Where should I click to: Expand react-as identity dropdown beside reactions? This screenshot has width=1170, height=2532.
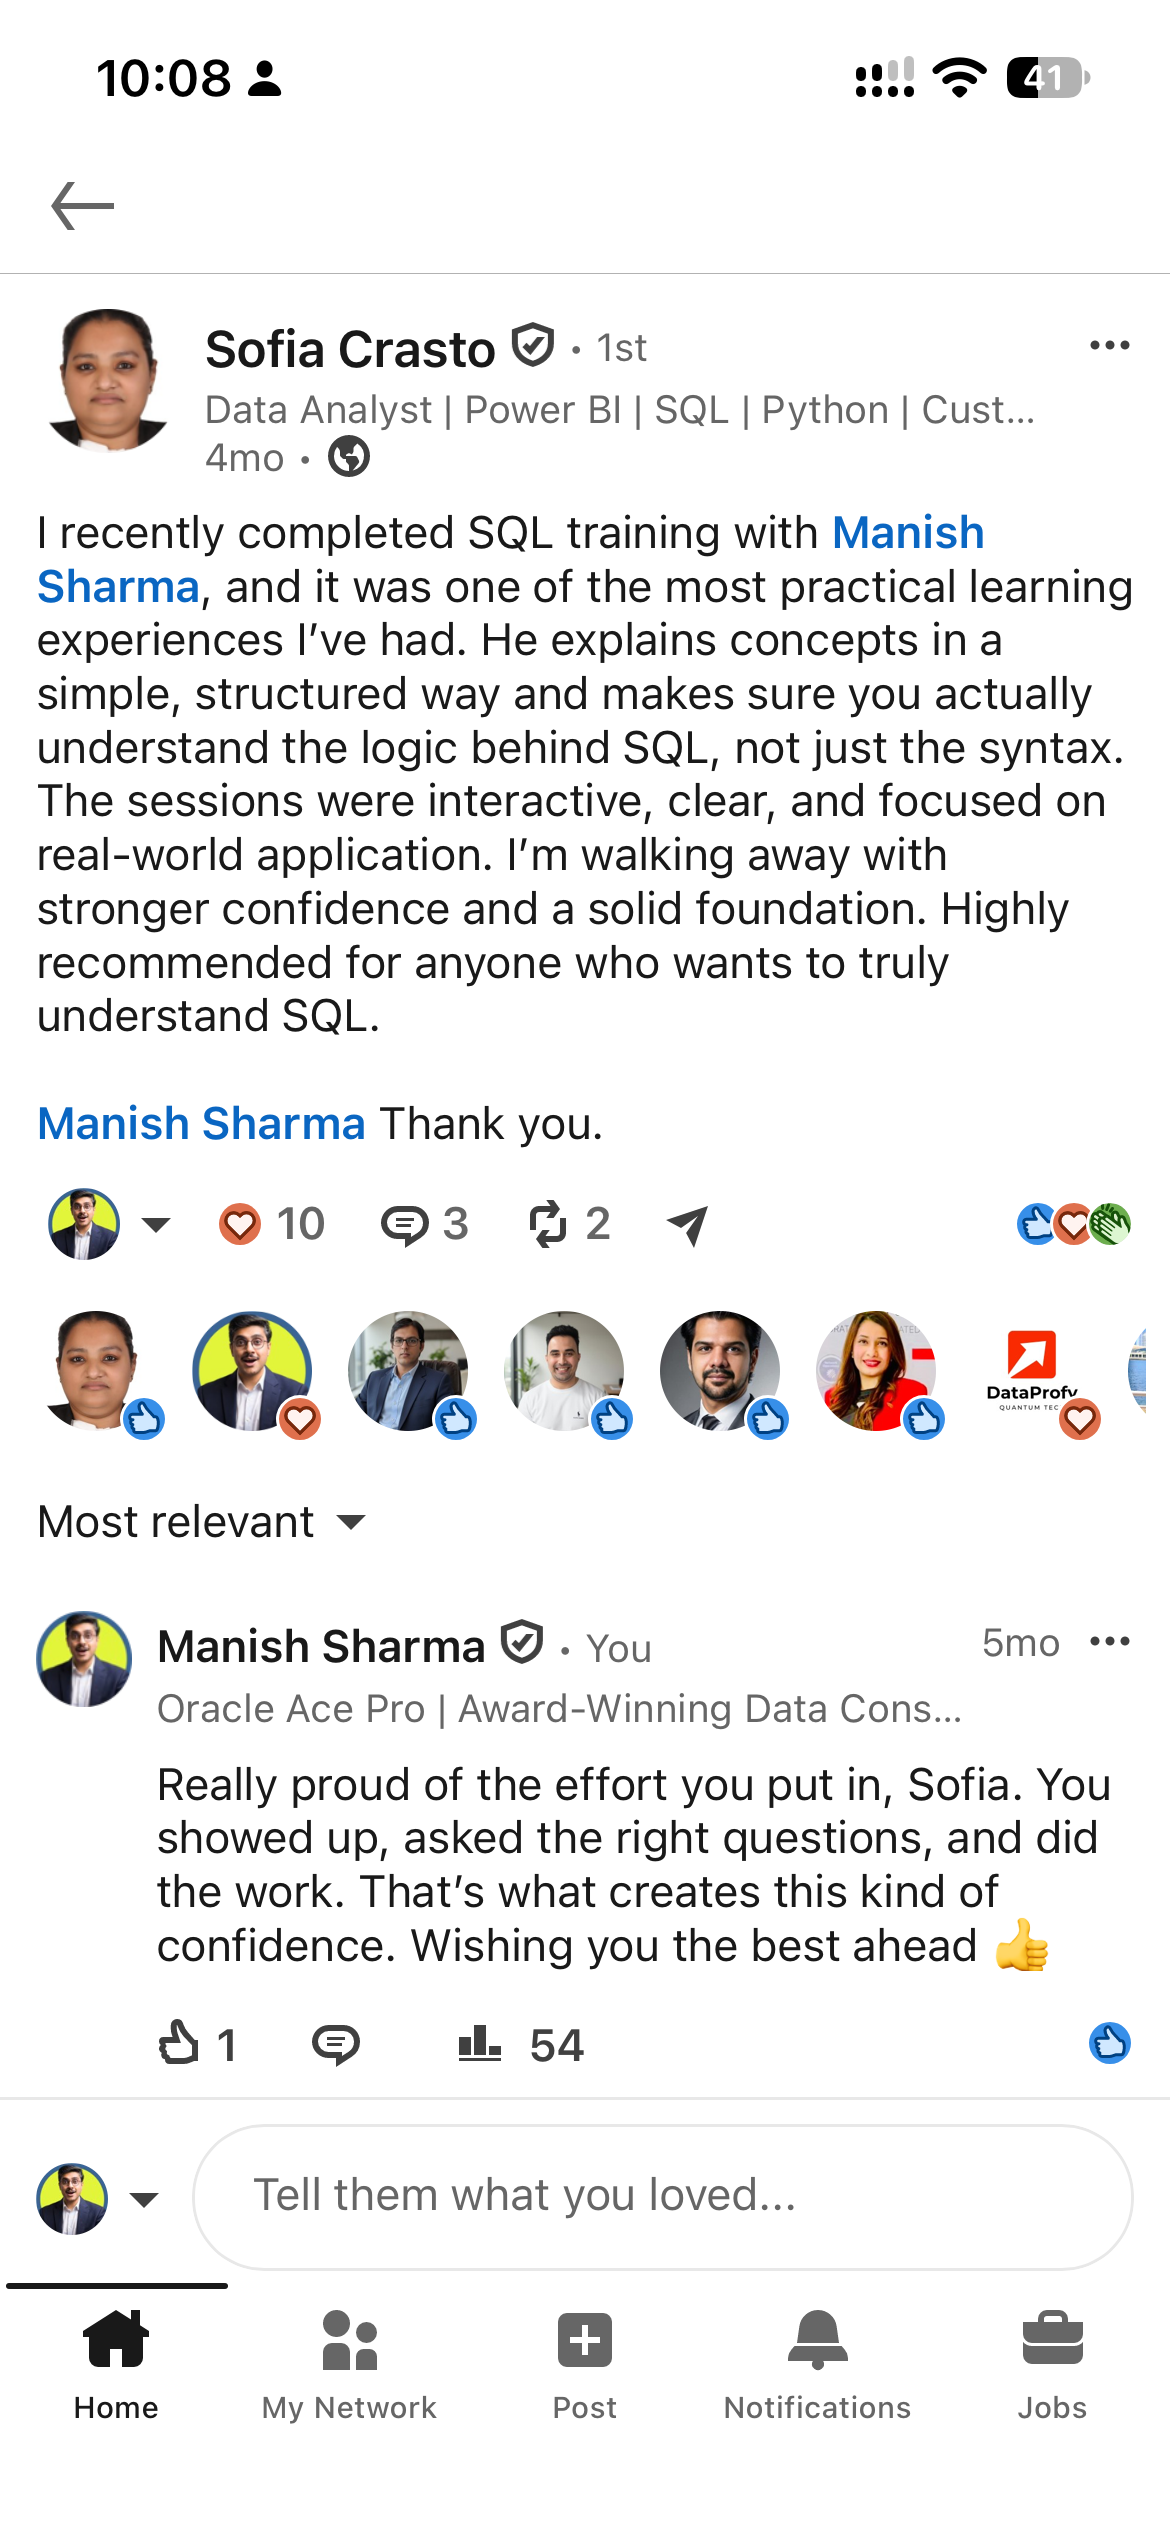click(x=156, y=1224)
